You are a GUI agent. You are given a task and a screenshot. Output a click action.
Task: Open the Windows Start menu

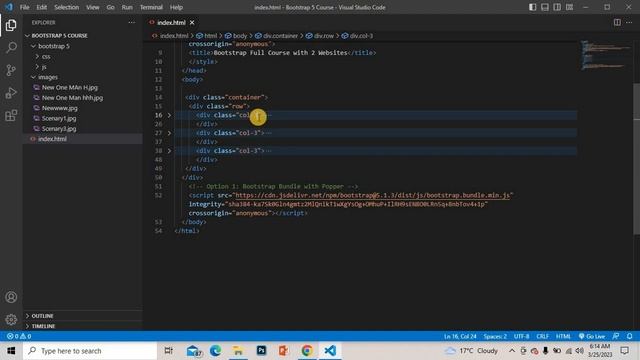click(11, 351)
